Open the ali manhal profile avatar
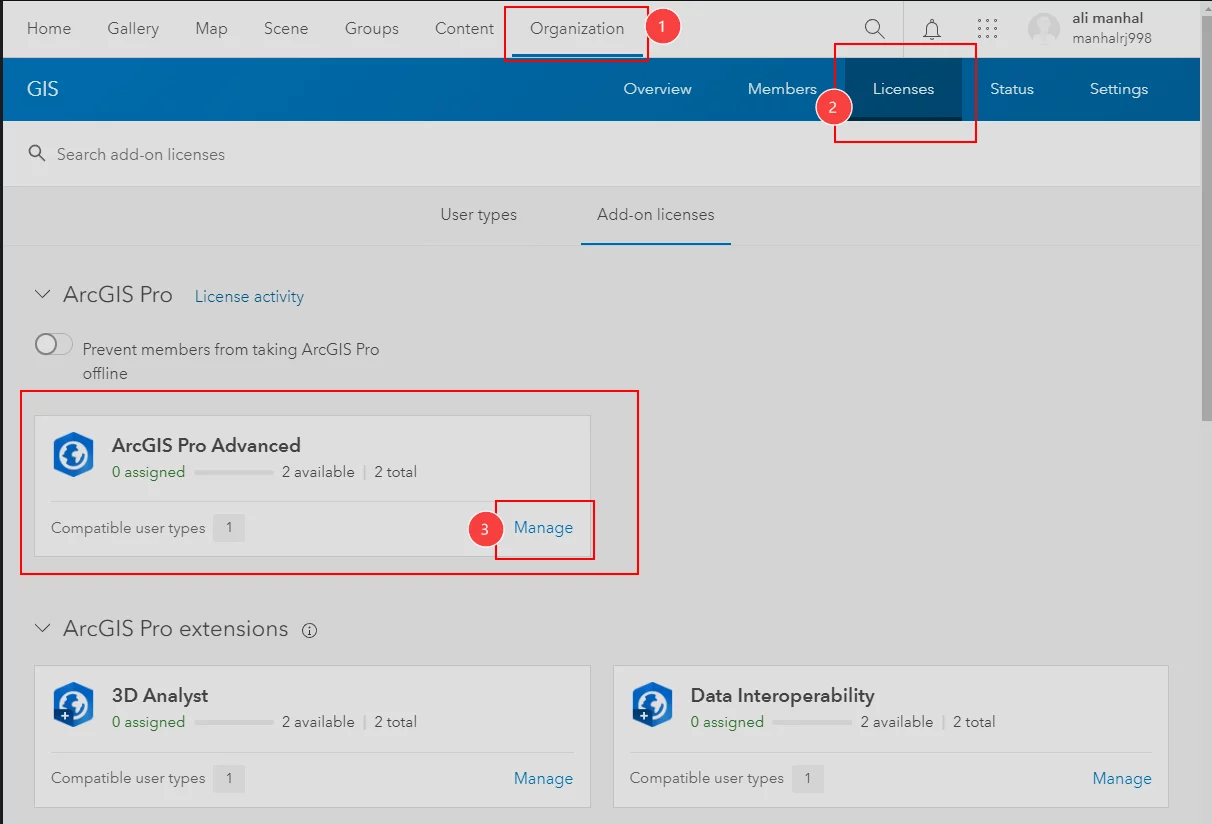Viewport: 1212px width, 824px height. 1044,29
